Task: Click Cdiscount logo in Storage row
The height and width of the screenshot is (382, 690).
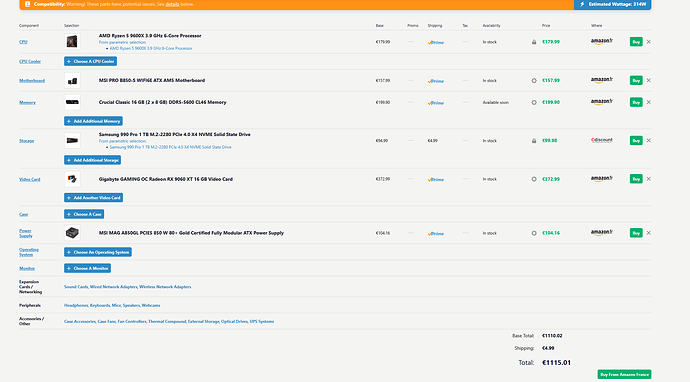Action: pos(602,140)
